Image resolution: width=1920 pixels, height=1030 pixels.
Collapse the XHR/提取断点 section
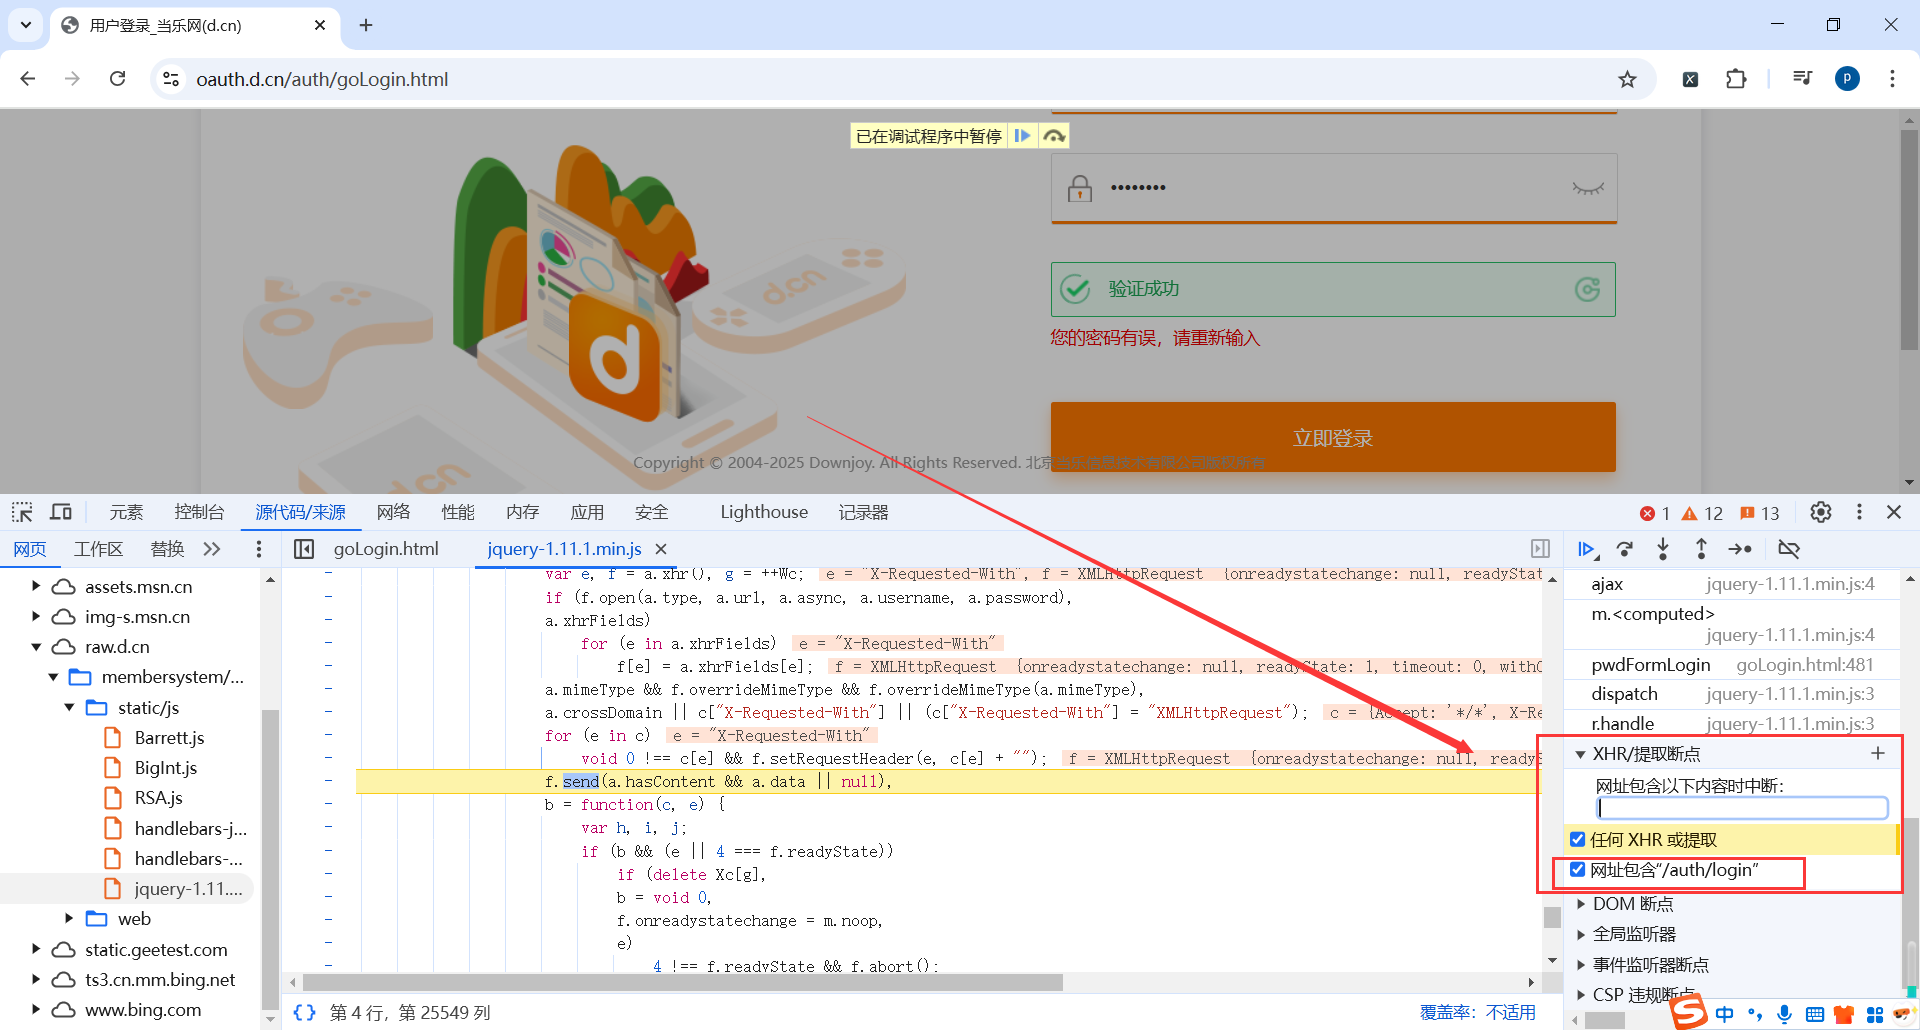coord(1581,754)
